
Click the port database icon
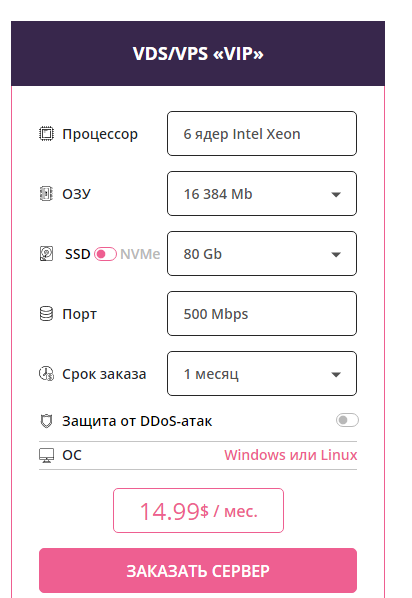[x=46, y=314]
